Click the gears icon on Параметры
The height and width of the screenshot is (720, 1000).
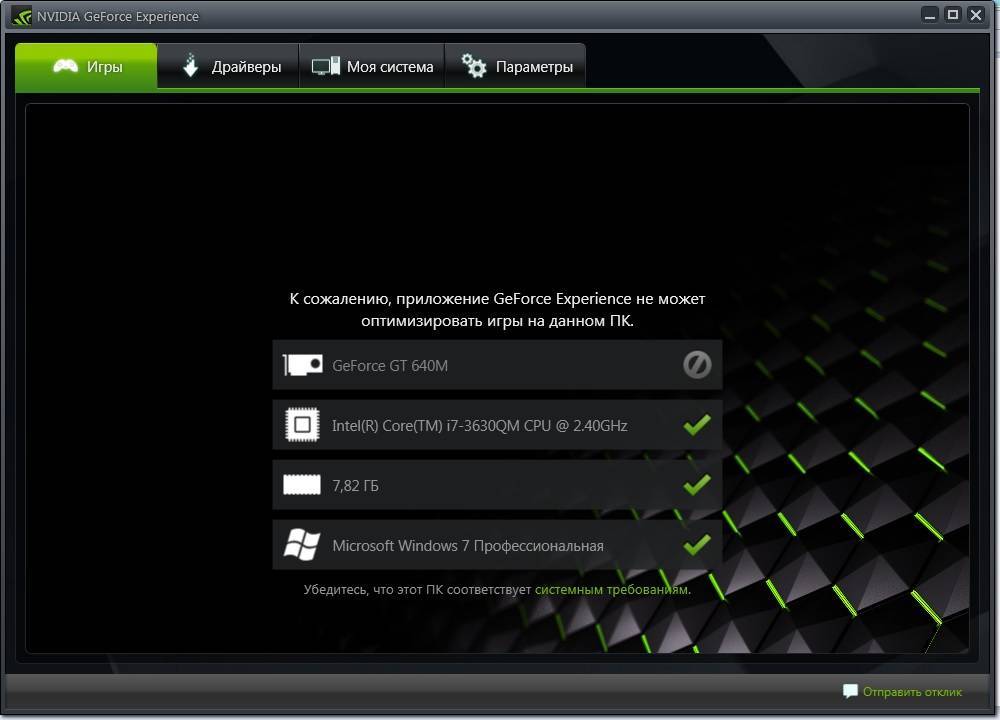[x=474, y=66]
